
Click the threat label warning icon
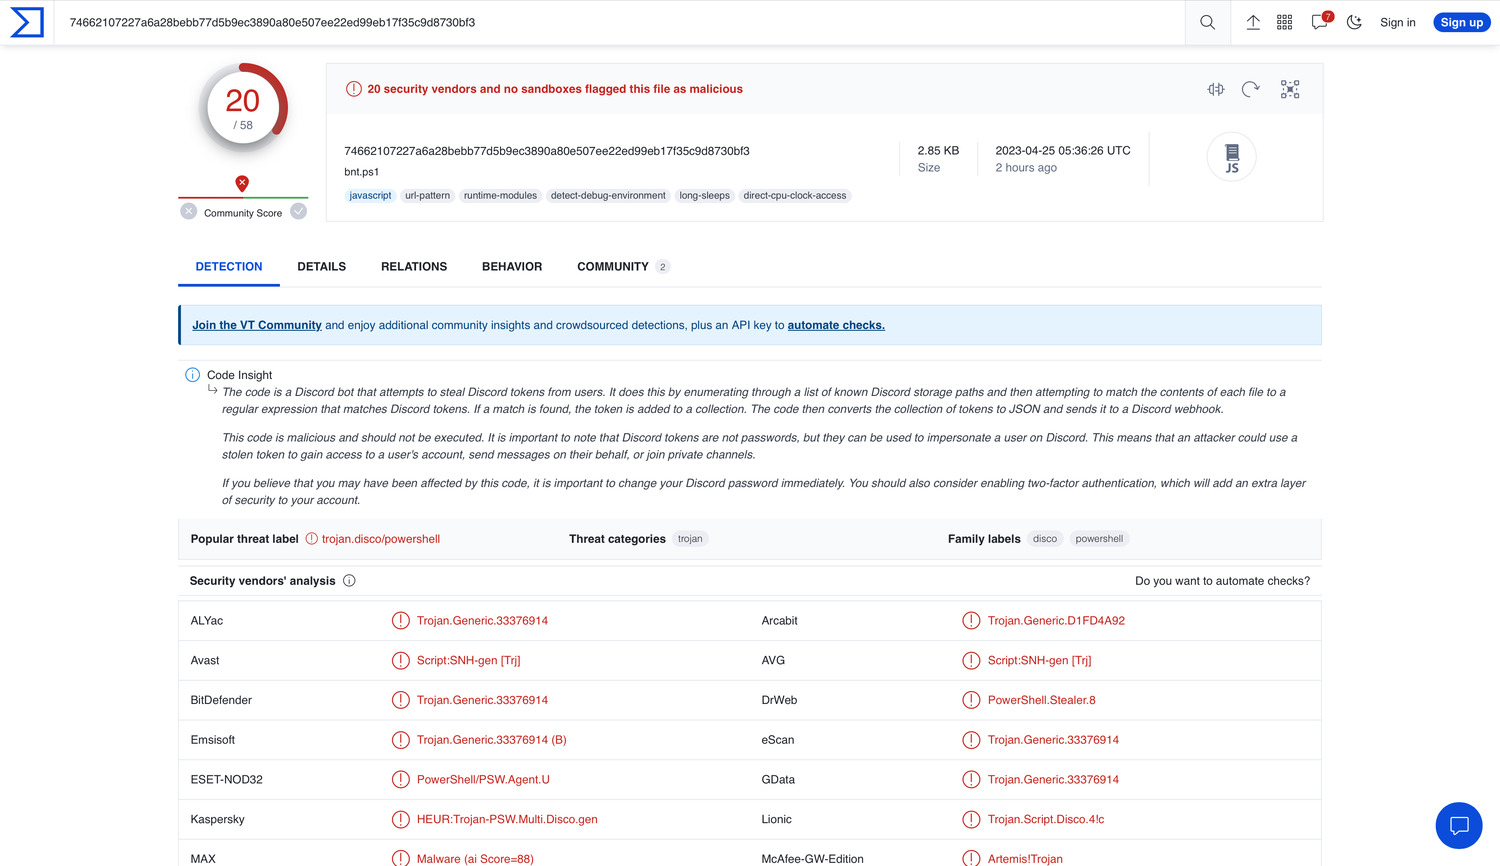click(311, 539)
